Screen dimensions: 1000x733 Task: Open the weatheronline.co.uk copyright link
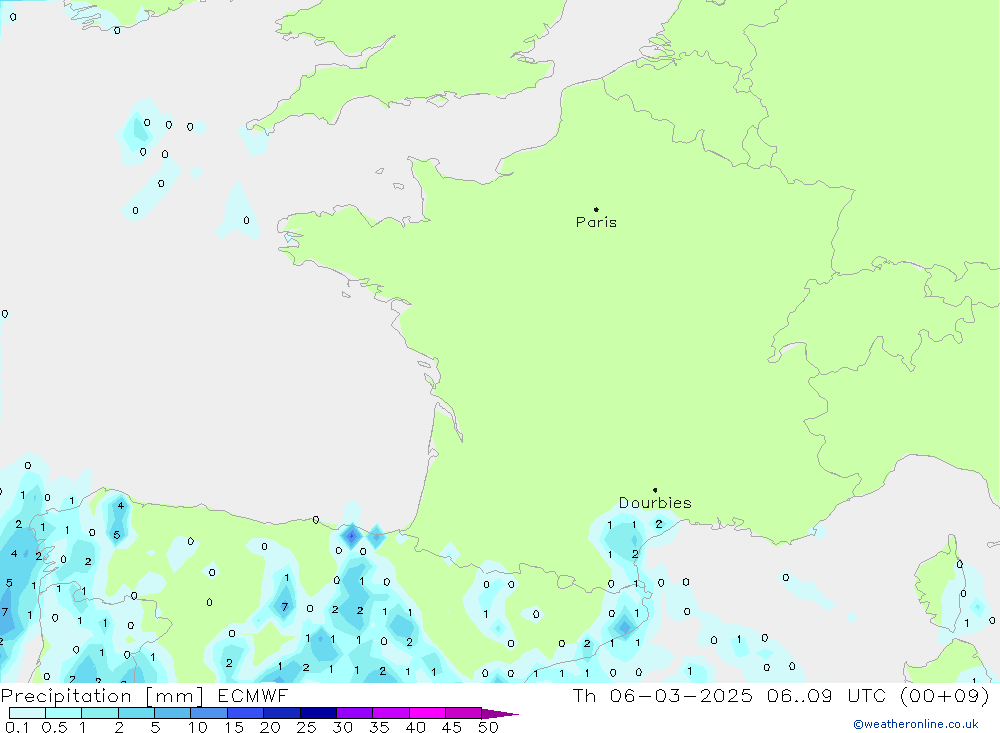(x=916, y=724)
